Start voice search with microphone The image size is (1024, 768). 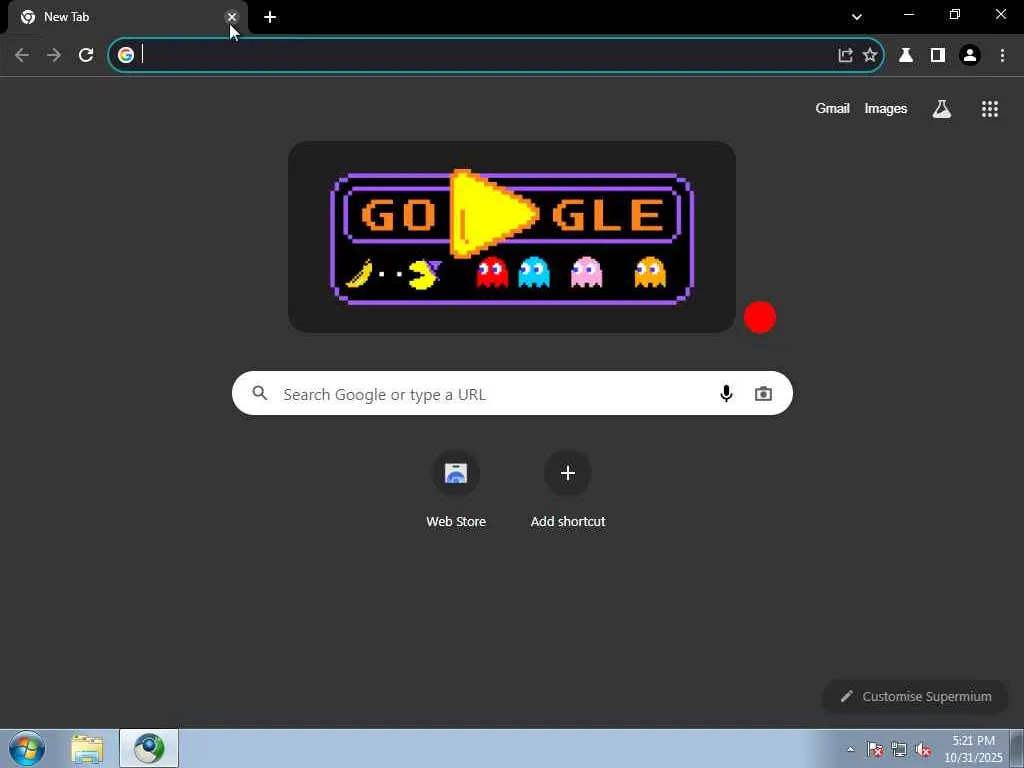(726, 393)
